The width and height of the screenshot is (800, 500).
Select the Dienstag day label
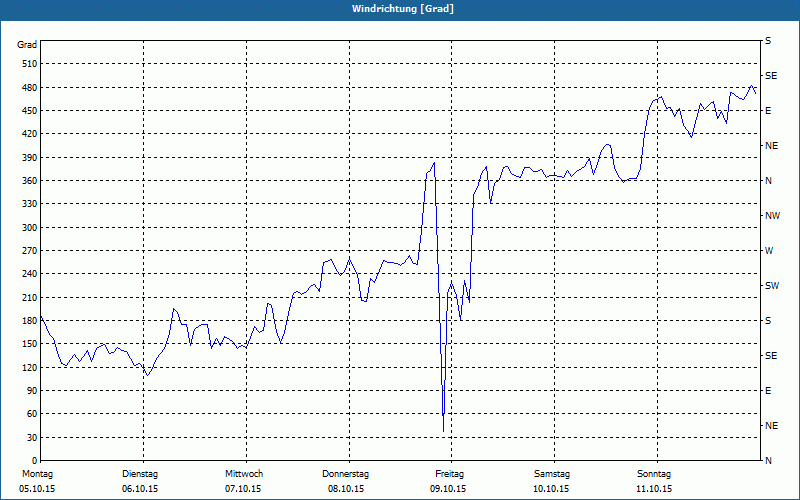point(140,474)
